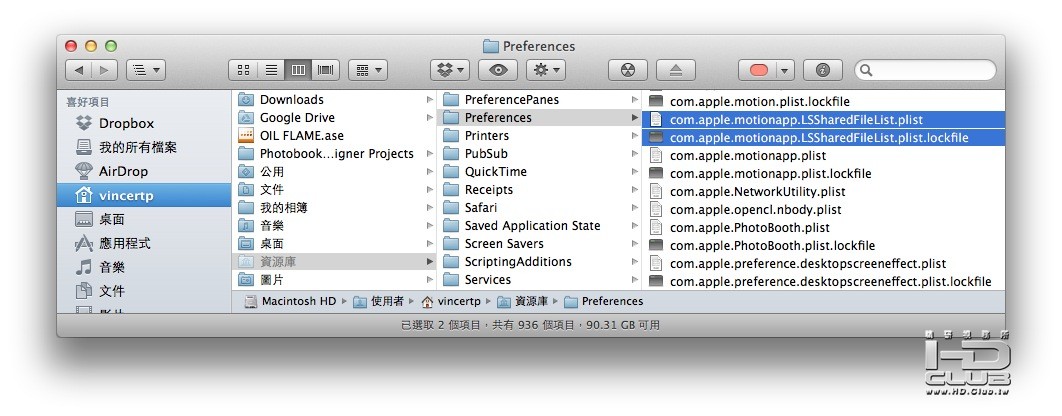Image resolution: width=1062 pixels, height=416 pixels.
Task: Click the red label button
Action: (759, 70)
